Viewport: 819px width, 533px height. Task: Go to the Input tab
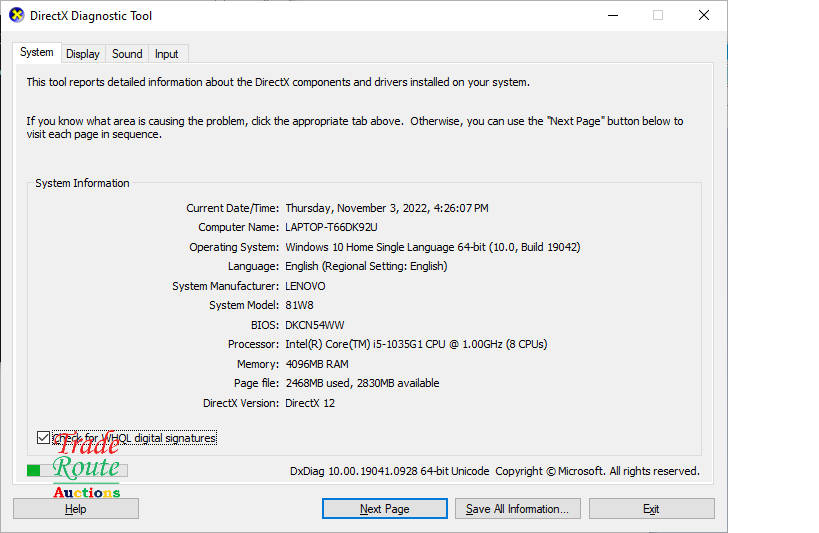[167, 54]
